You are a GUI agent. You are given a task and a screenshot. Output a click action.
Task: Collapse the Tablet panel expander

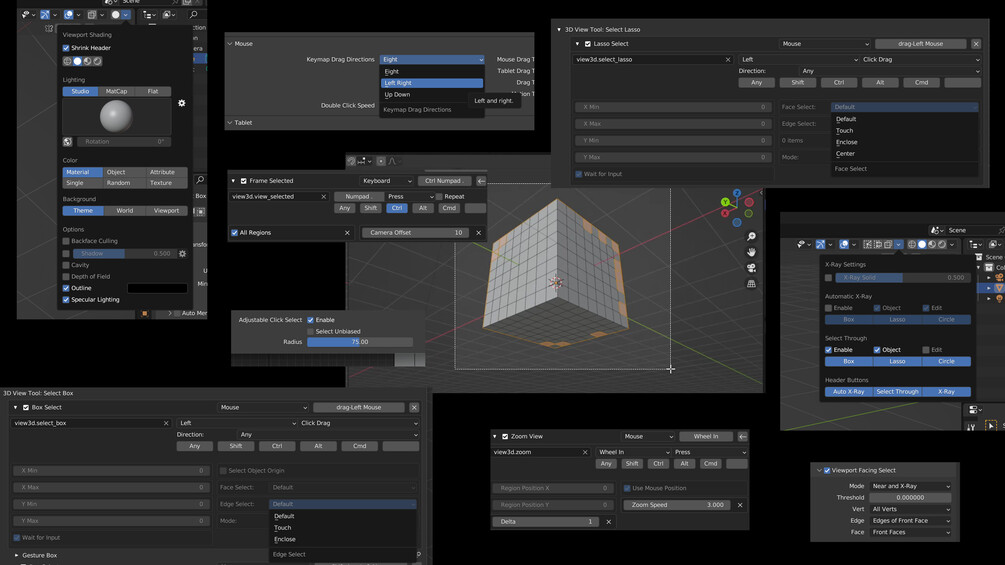tap(230, 123)
